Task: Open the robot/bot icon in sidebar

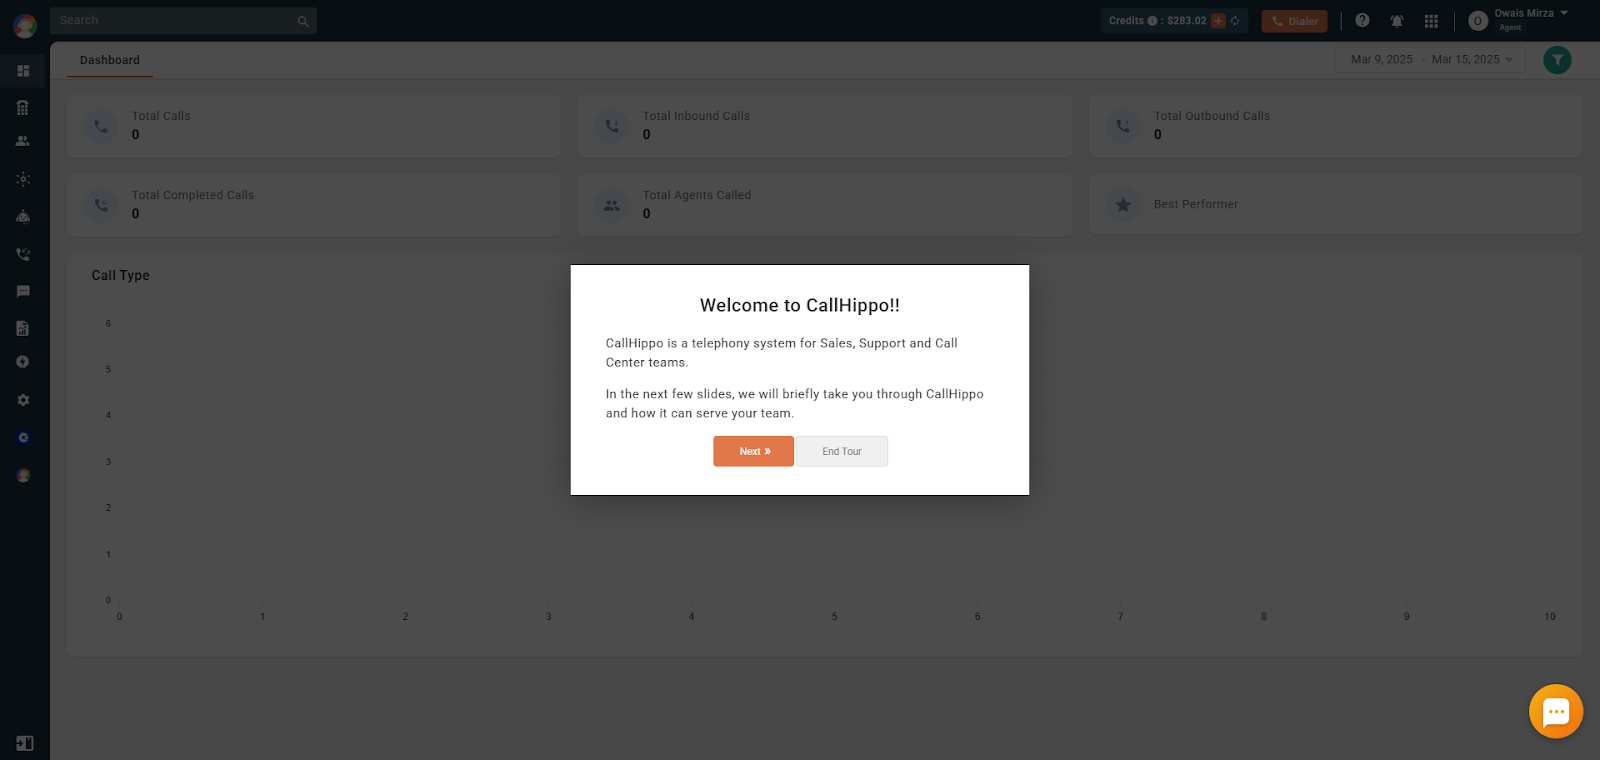Action: click(23, 216)
